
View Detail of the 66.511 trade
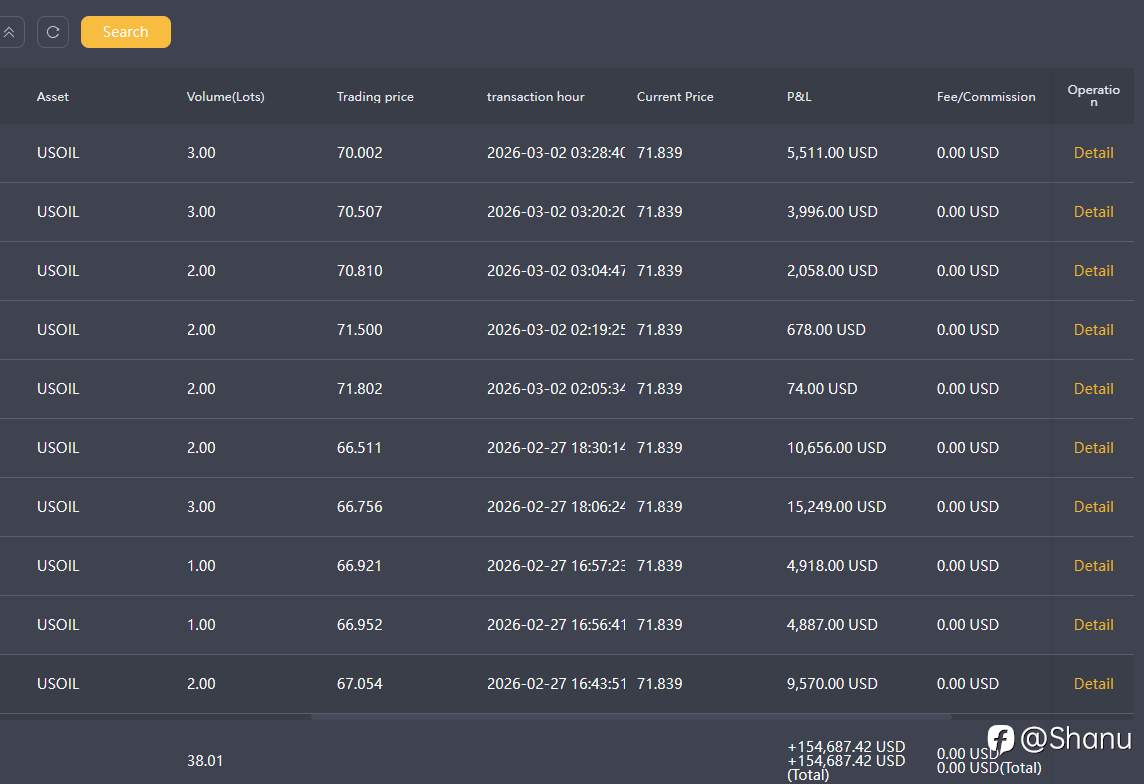pos(1093,448)
